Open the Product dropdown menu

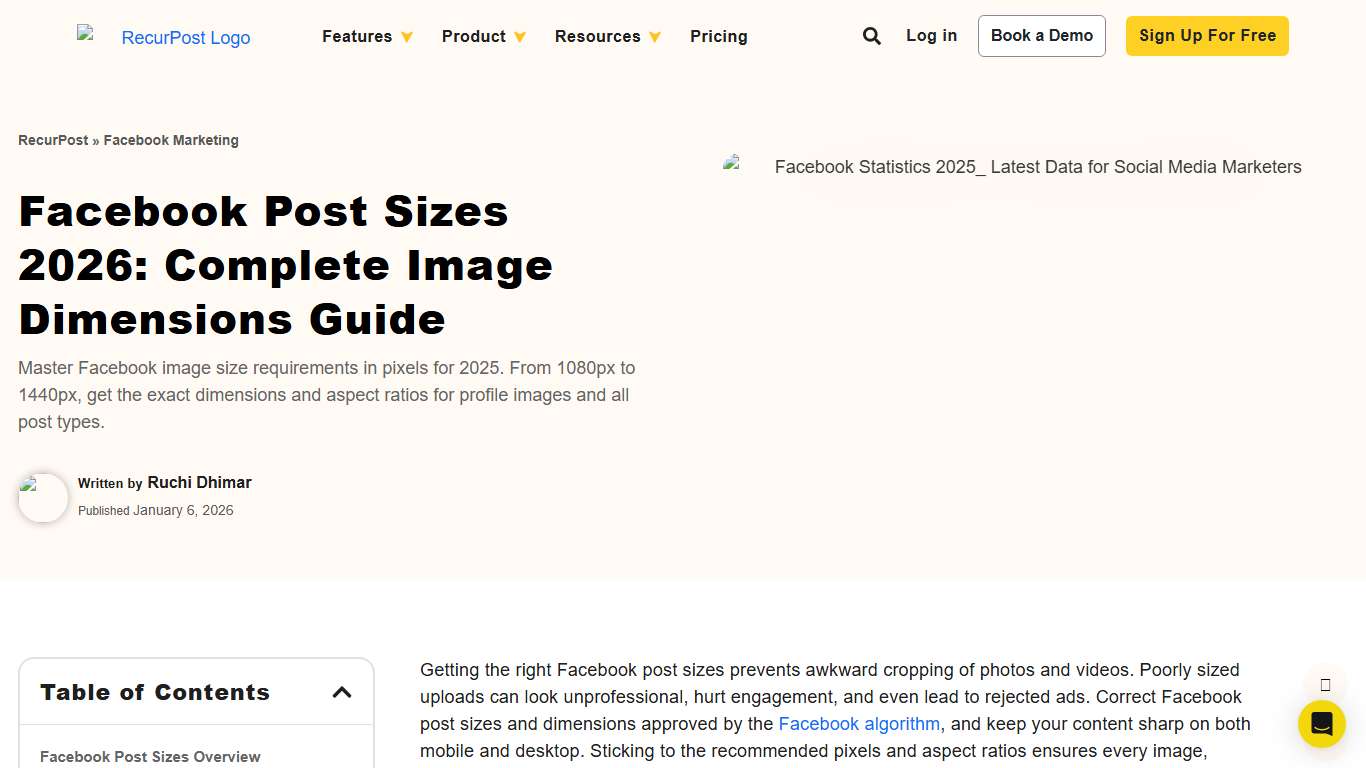(x=482, y=36)
